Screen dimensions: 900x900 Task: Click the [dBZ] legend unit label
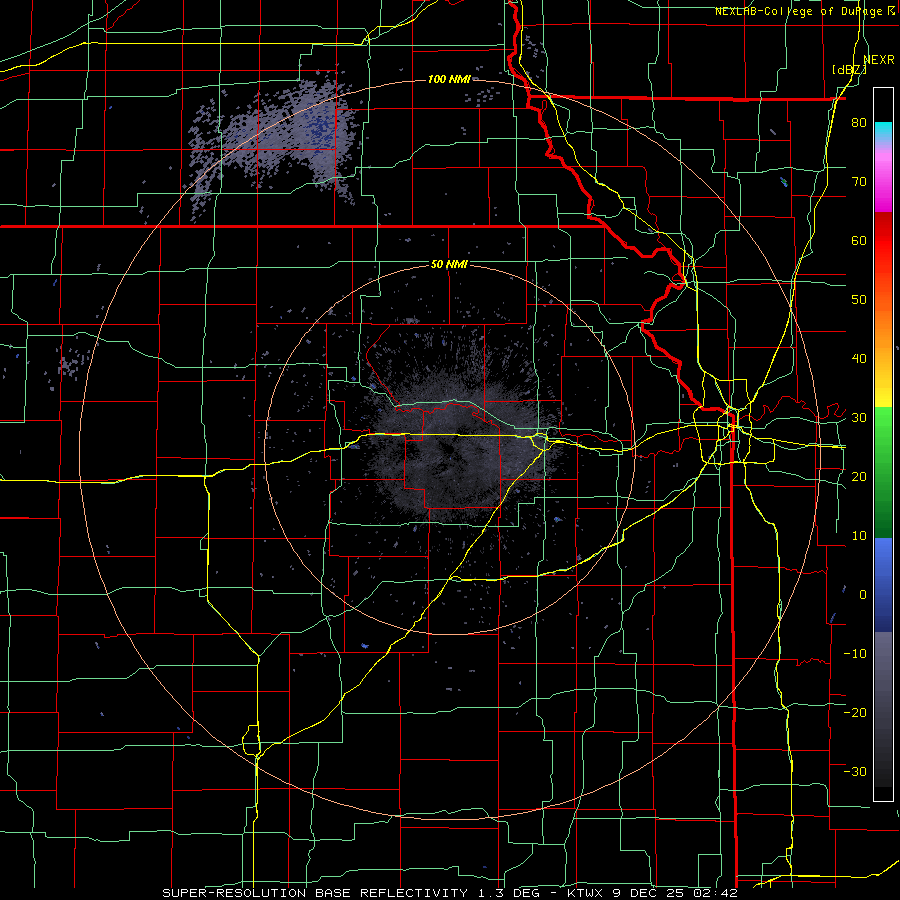849,70
